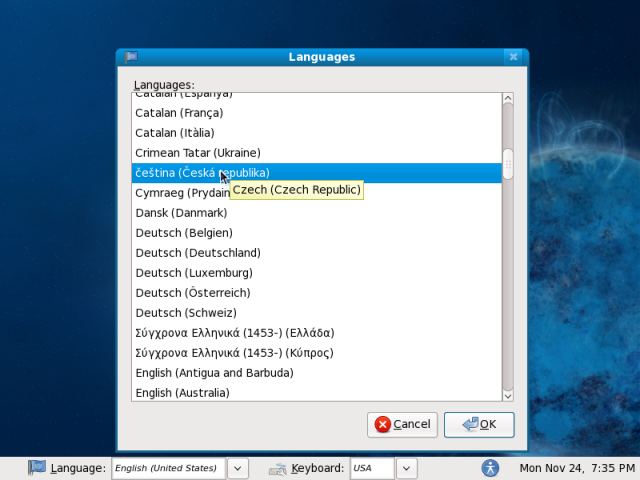Click the date and time display
Image resolution: width=640 pixels, height=480 pixels.
pos(576,467)
